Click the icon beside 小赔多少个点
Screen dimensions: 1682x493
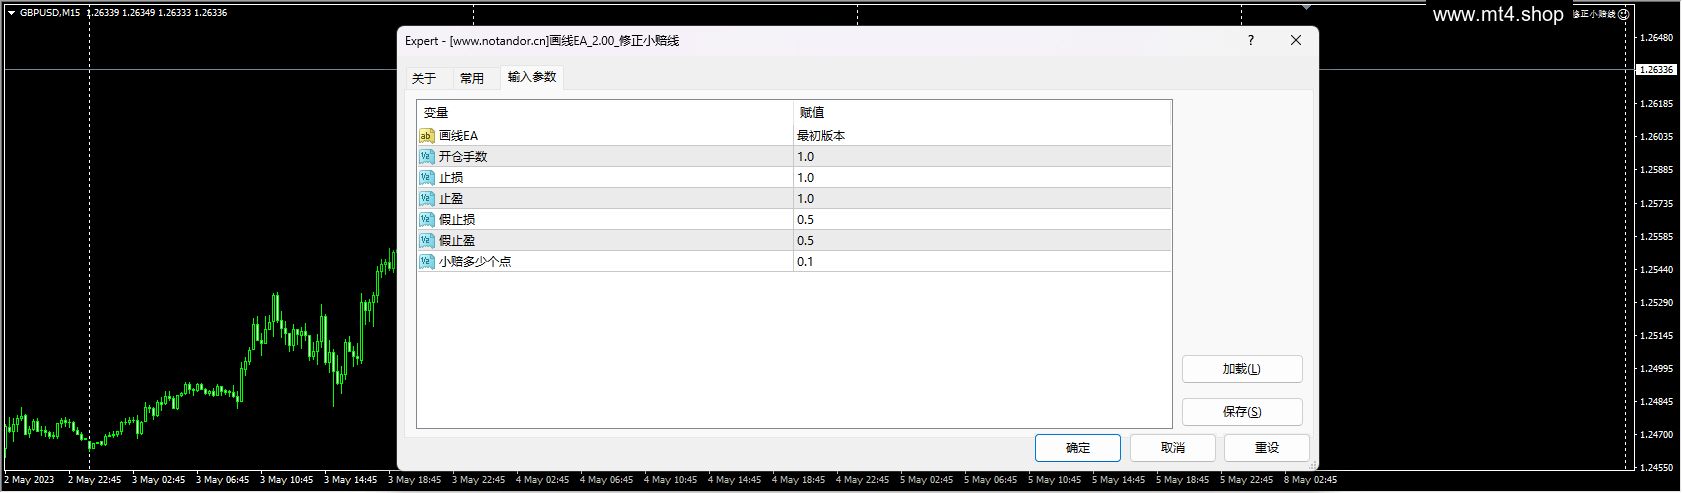(x=427, y=262)
